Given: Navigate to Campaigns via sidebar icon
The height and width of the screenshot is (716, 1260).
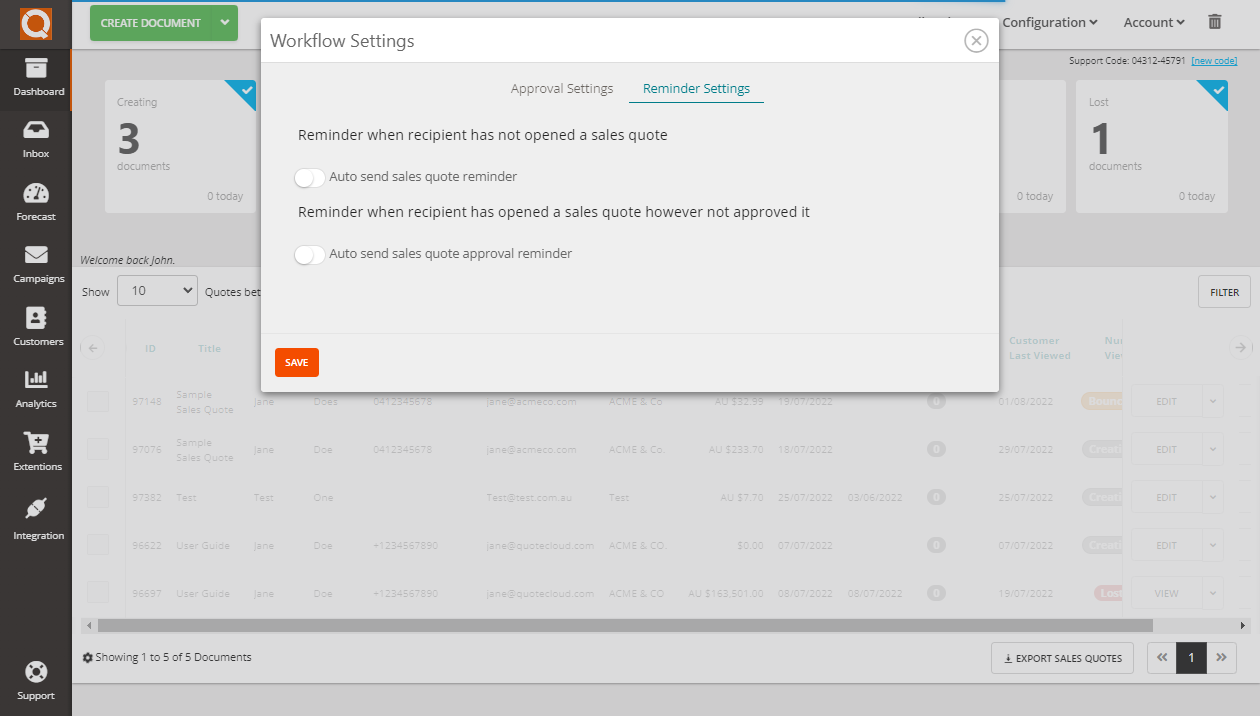Looking at the screenshot, I should click(x=36, y=260).
